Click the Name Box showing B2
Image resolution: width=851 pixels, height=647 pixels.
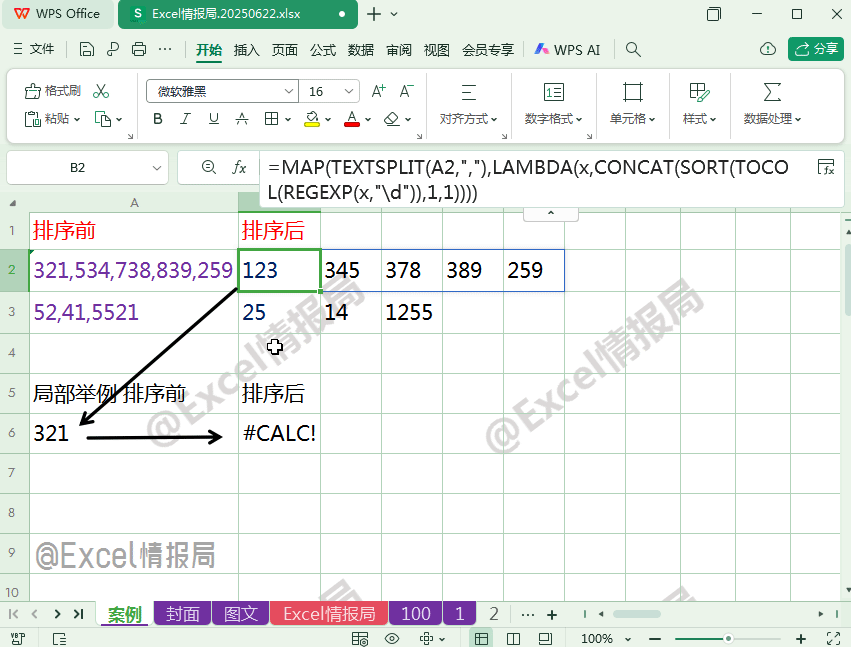pyautogui.click(x=78, y=168)
